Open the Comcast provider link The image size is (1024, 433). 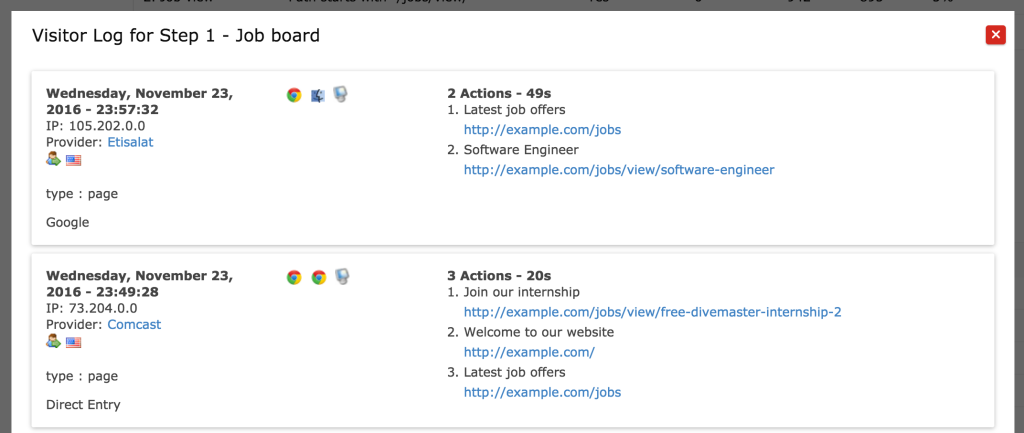(x=134, y=324)
